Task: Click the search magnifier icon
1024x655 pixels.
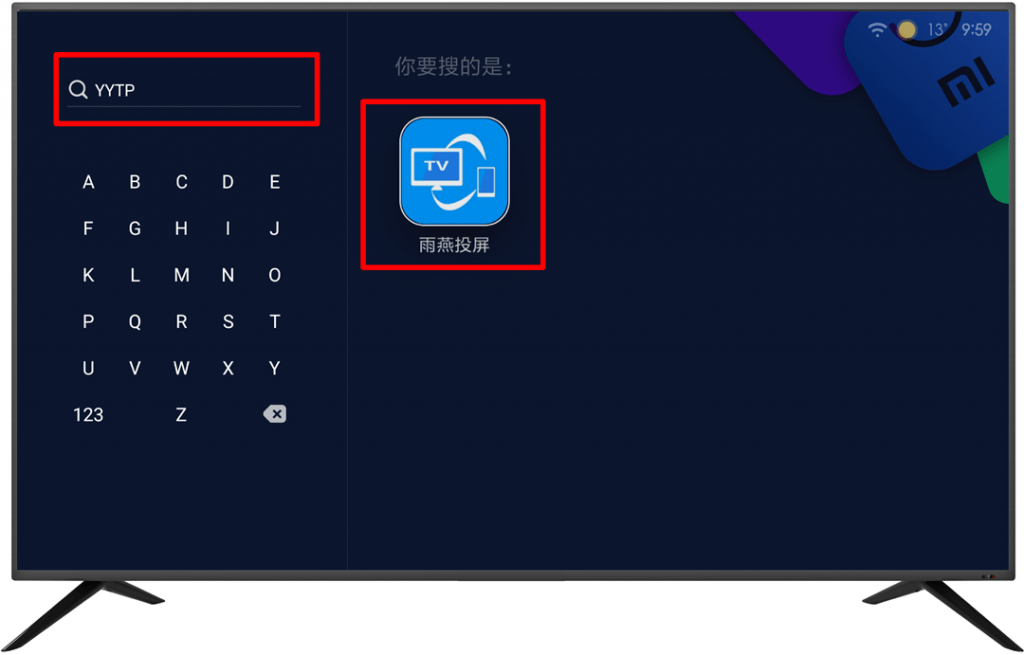Action: [x=78, y=89]
